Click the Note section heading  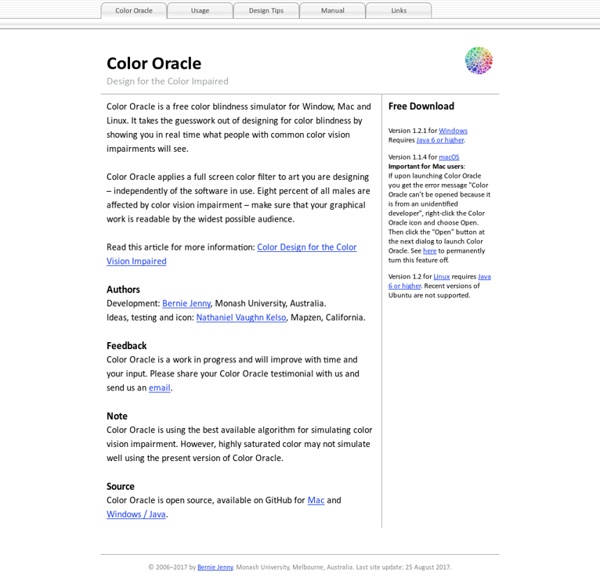point(117,416)
